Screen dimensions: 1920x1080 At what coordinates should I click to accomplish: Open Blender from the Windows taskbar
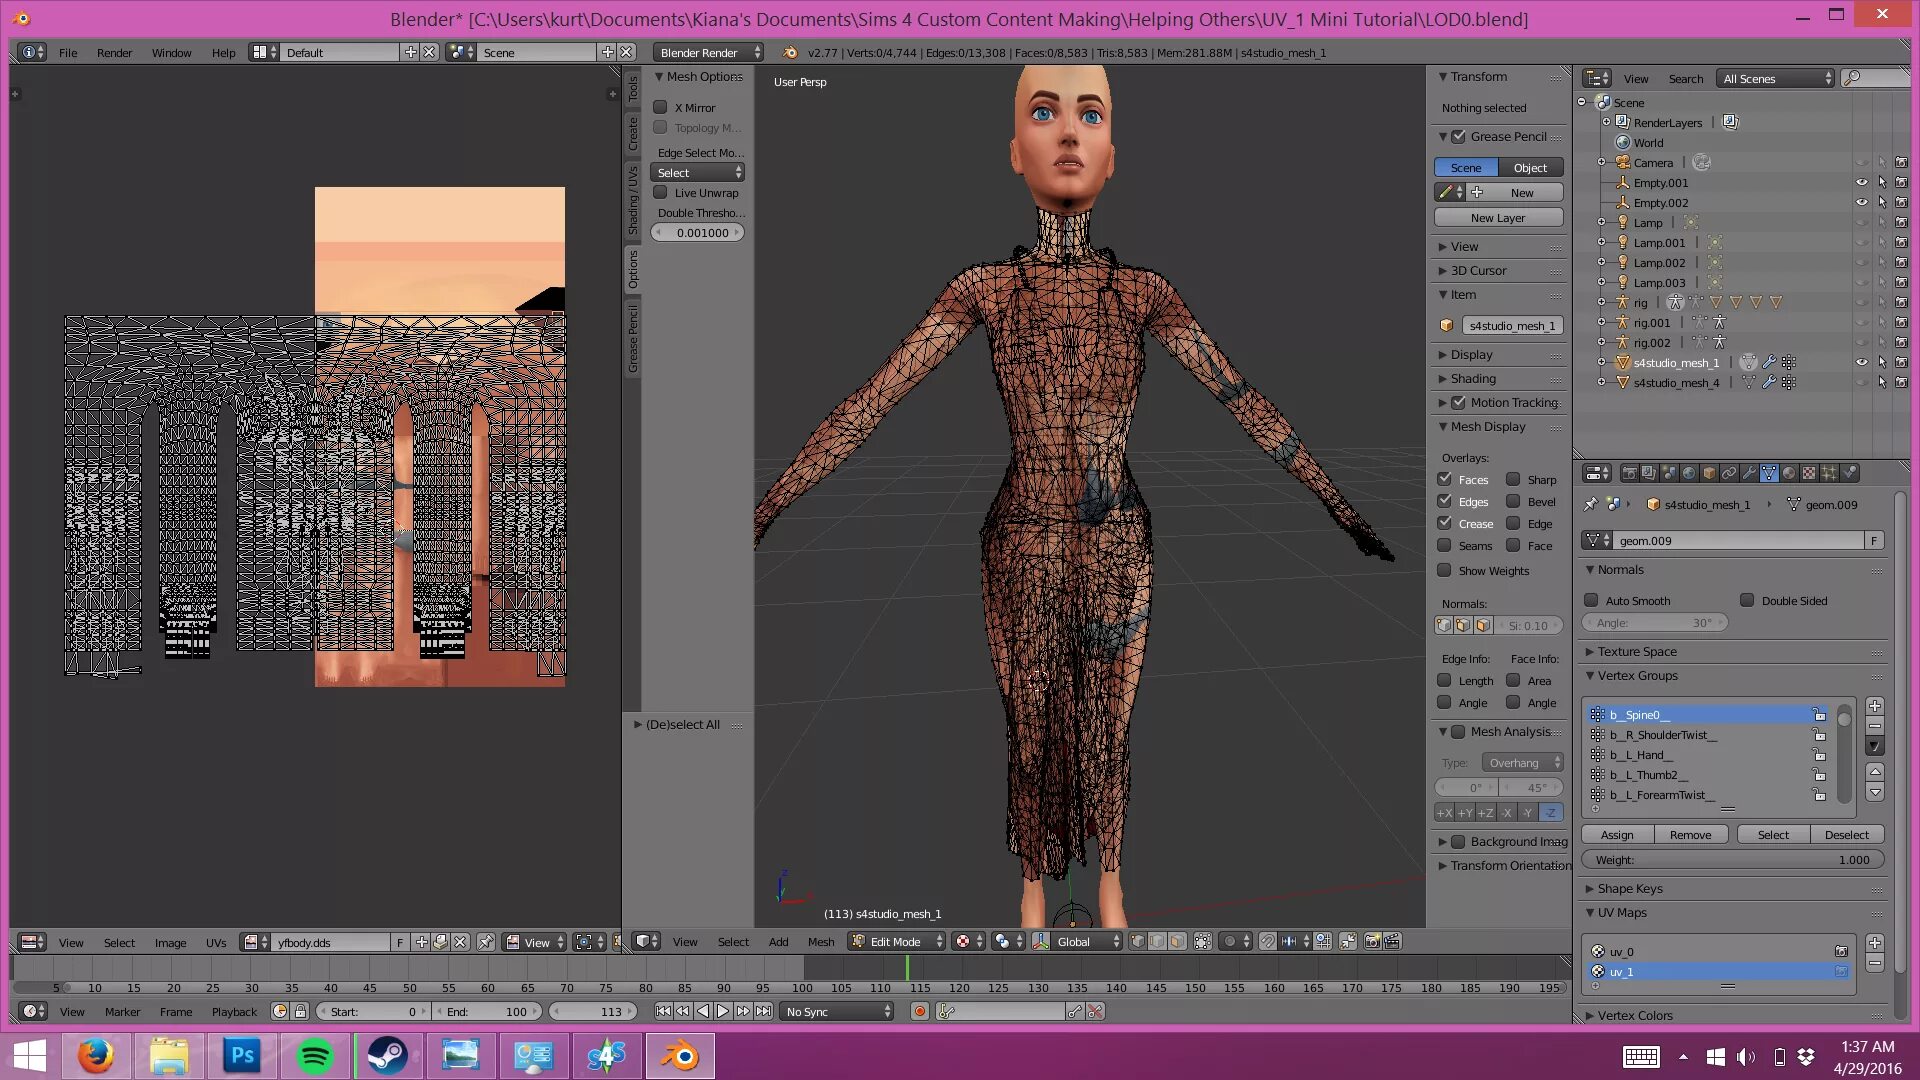coord(680,1056)
